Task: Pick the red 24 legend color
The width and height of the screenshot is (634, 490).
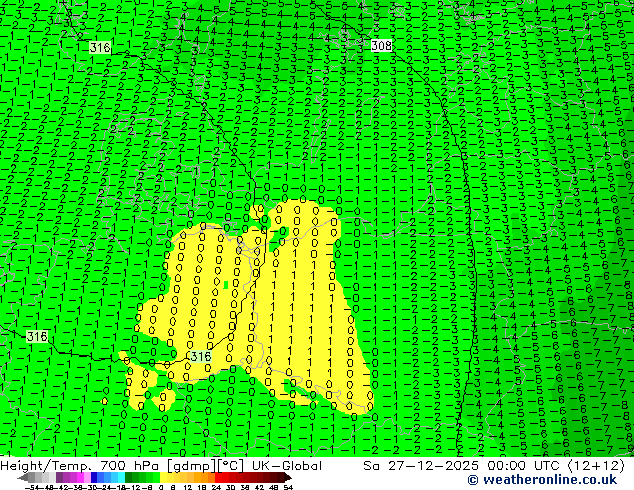Action: 218,478
